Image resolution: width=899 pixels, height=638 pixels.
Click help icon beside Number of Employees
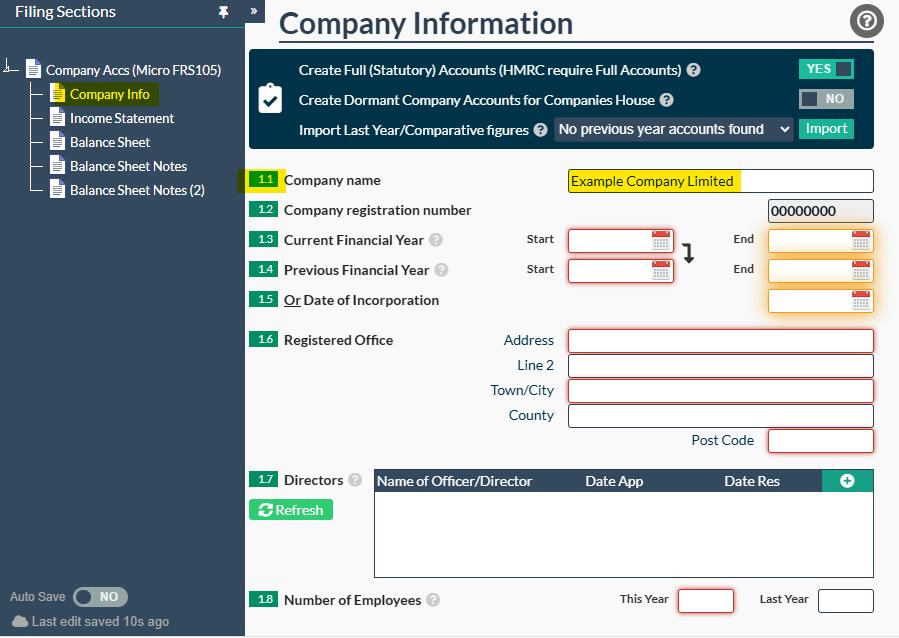pos(433,600)
